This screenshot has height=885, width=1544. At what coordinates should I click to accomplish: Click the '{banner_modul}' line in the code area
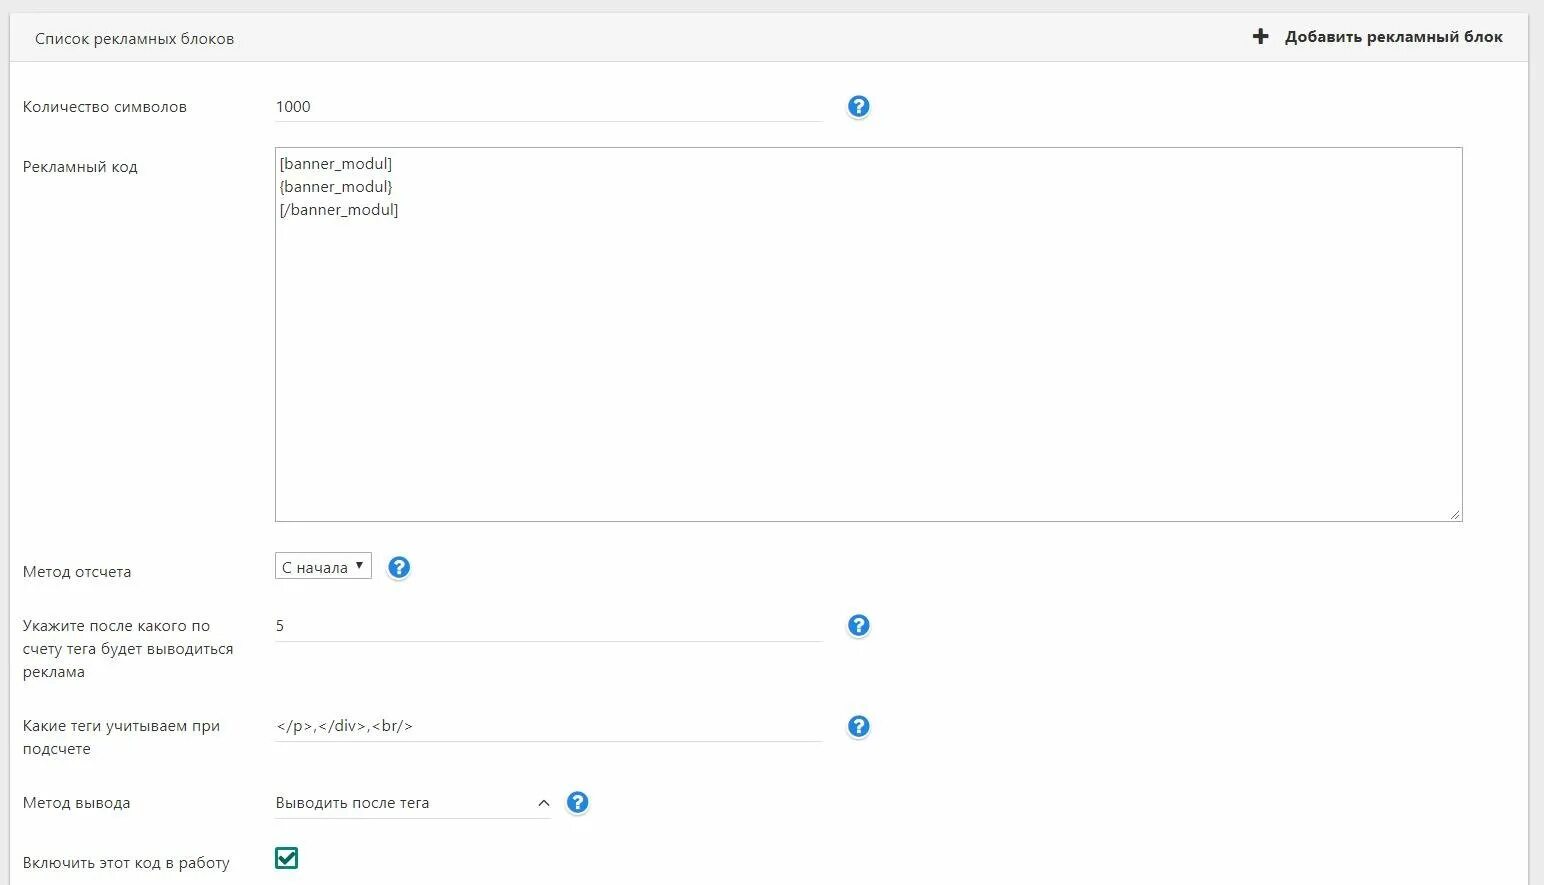pos(336,187)
